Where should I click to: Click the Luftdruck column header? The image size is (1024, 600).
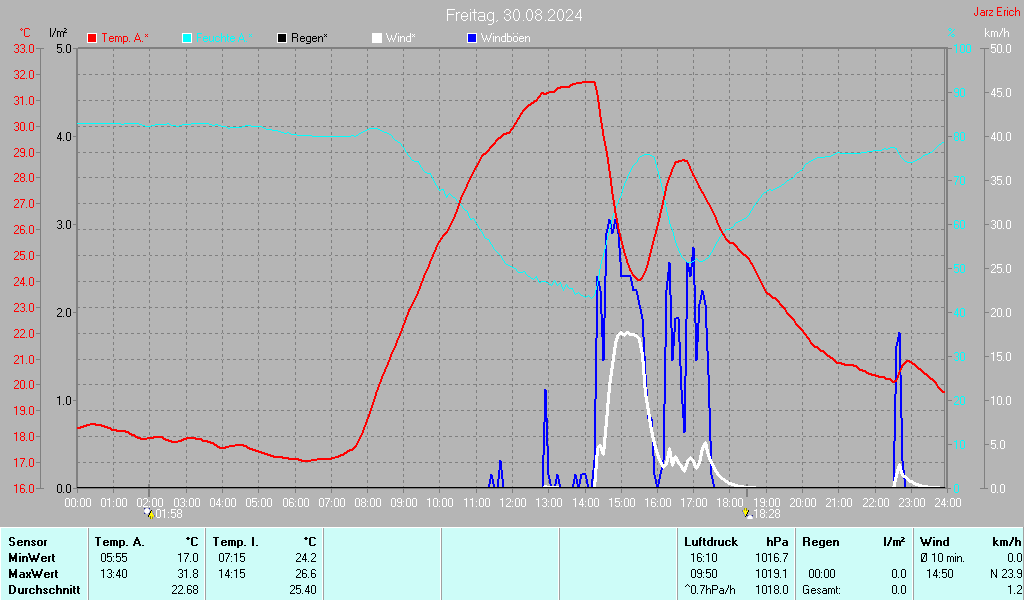[711, 542]
